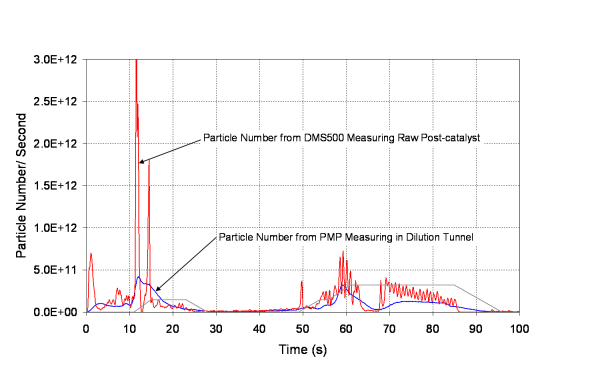The height and width of the screenshot is (368, 600).
Task: Click the x-axis tick label 100
Action: click(x=519, y=329)
